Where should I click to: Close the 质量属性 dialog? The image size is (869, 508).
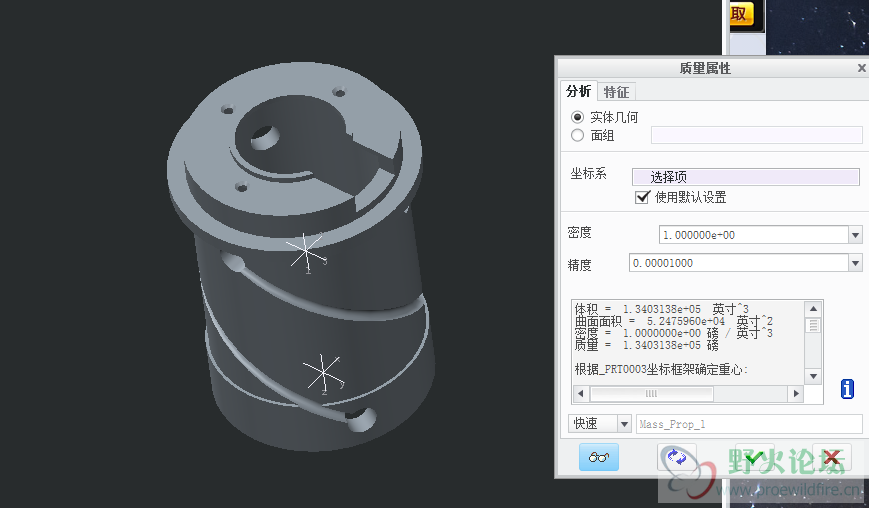tap(861, 68)
